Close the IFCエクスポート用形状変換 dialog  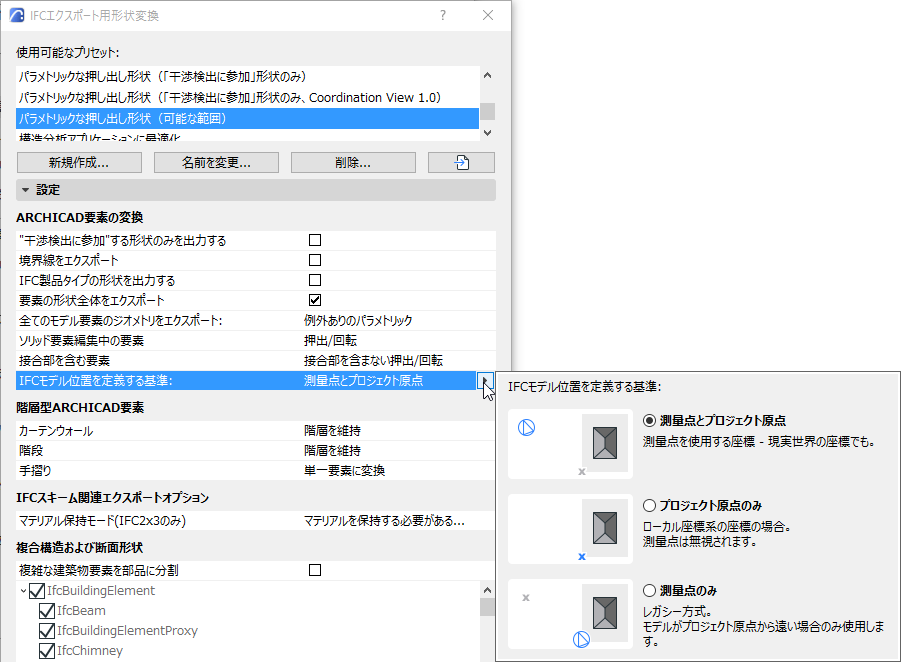(x=488, y=15)
